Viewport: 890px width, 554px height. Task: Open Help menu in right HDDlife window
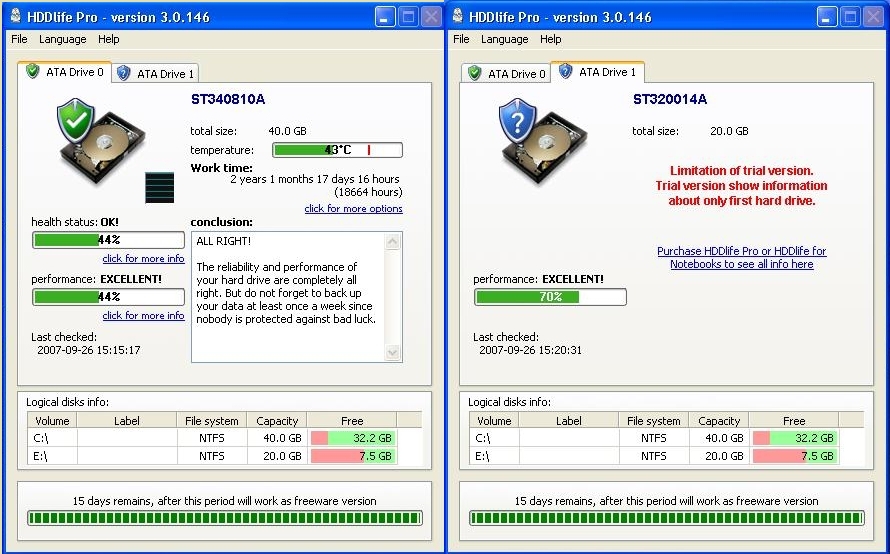[x=551, y=39]
